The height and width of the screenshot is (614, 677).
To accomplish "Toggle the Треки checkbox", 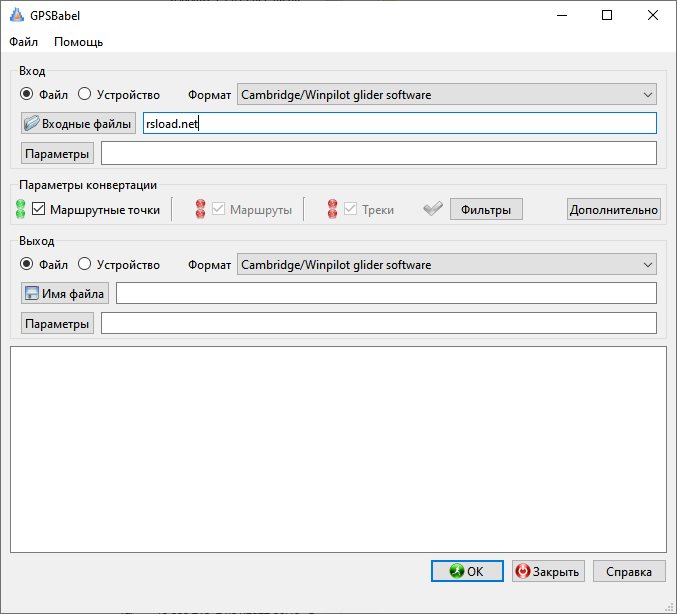I will click(x=350, y=209).
